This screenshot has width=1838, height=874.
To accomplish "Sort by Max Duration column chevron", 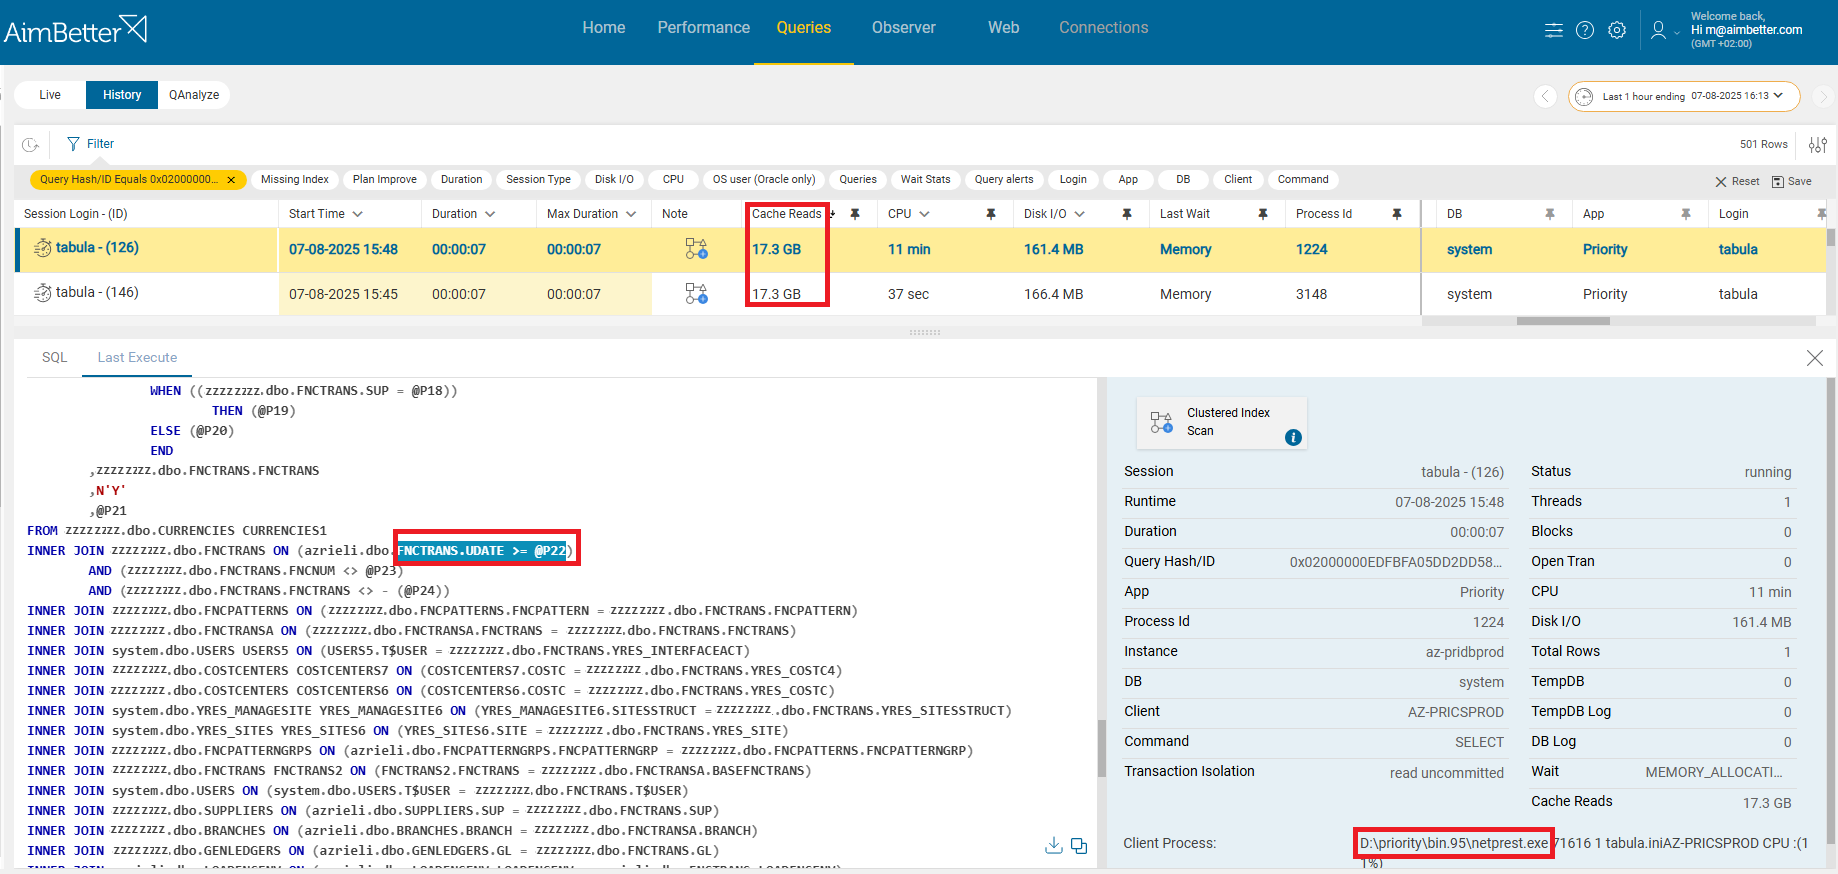I will (x=631, y=214).
